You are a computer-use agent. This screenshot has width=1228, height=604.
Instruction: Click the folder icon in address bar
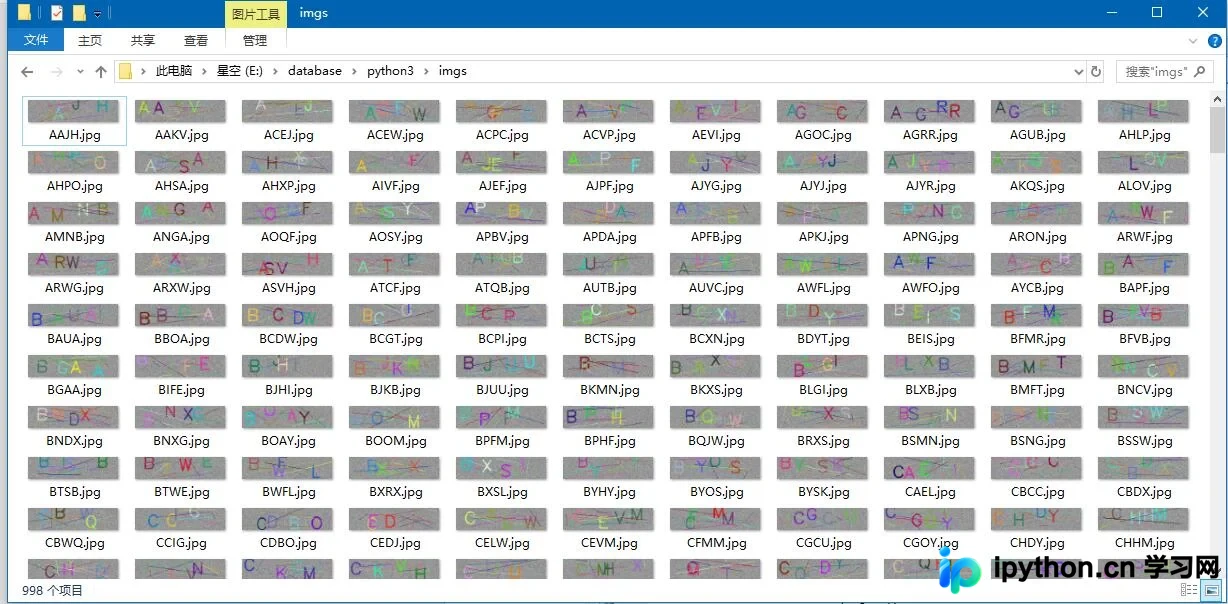(125, 72)
